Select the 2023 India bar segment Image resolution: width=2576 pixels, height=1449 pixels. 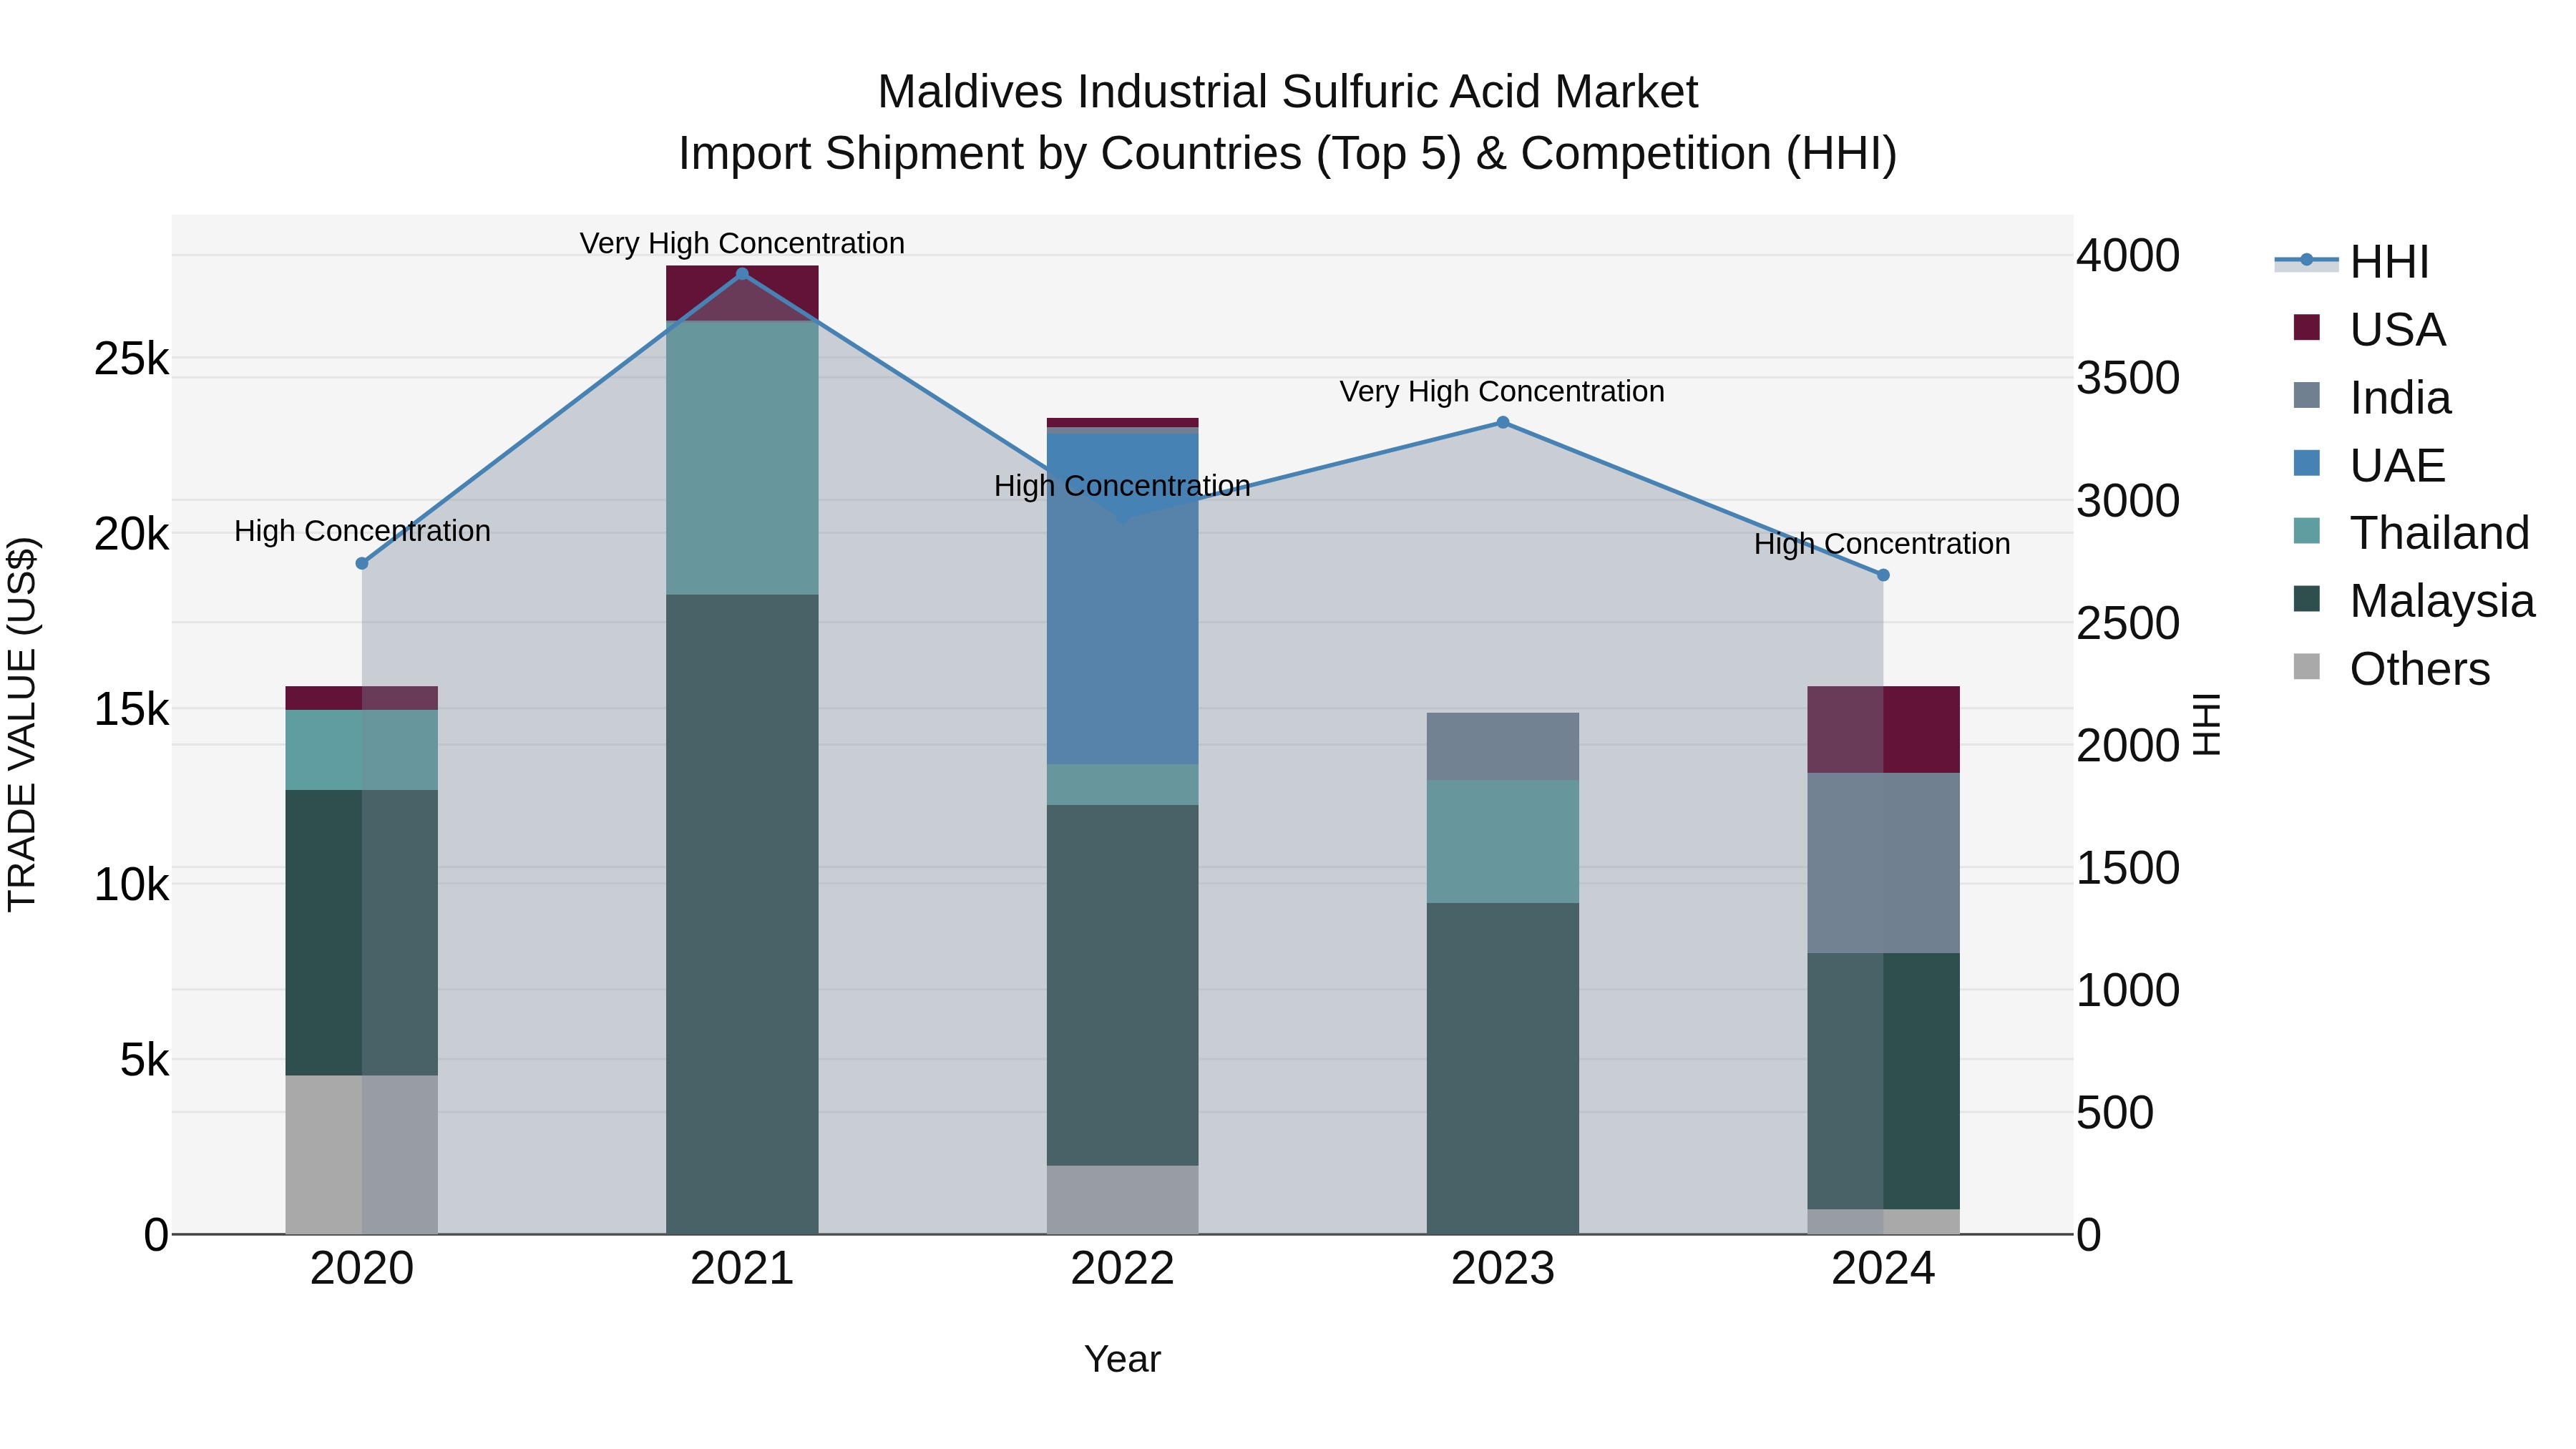[1502, 746]
